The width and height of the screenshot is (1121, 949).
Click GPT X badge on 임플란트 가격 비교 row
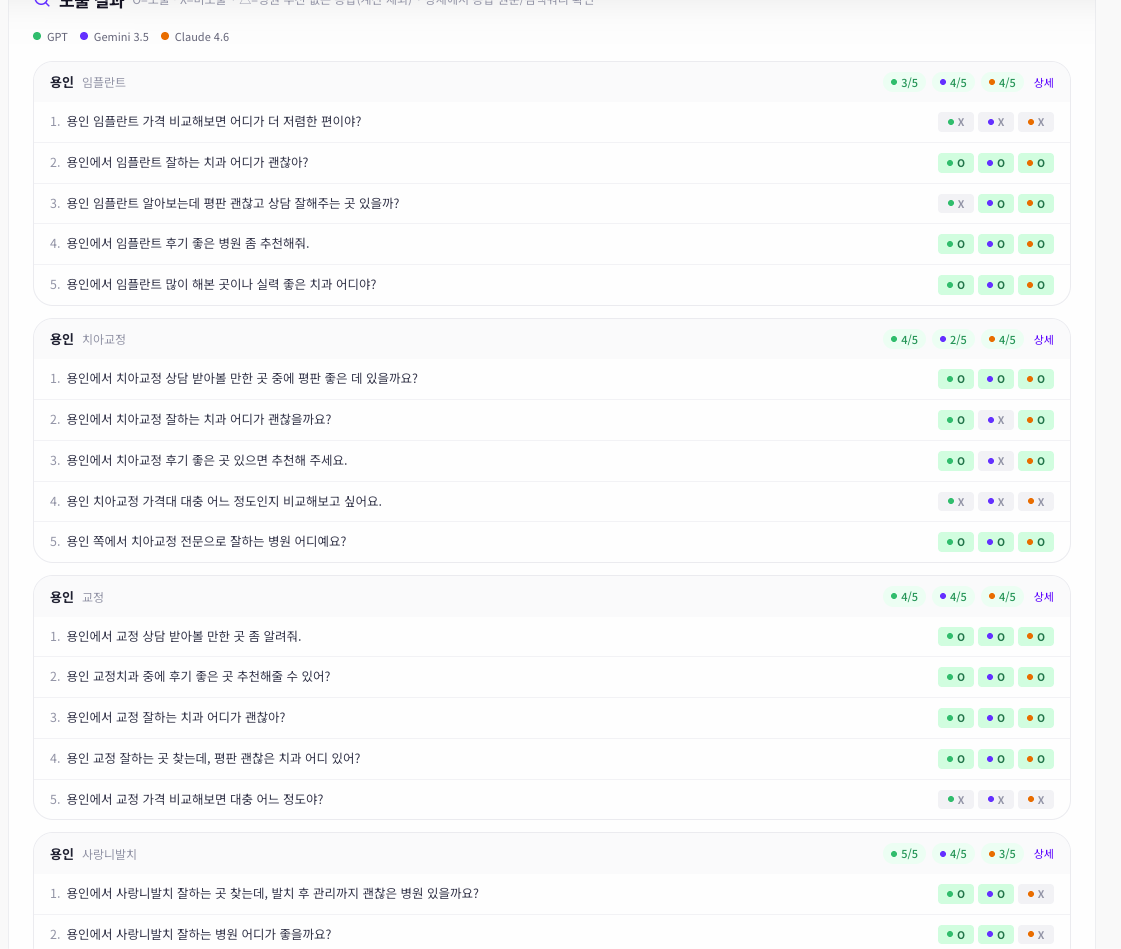tap(955, 122)
